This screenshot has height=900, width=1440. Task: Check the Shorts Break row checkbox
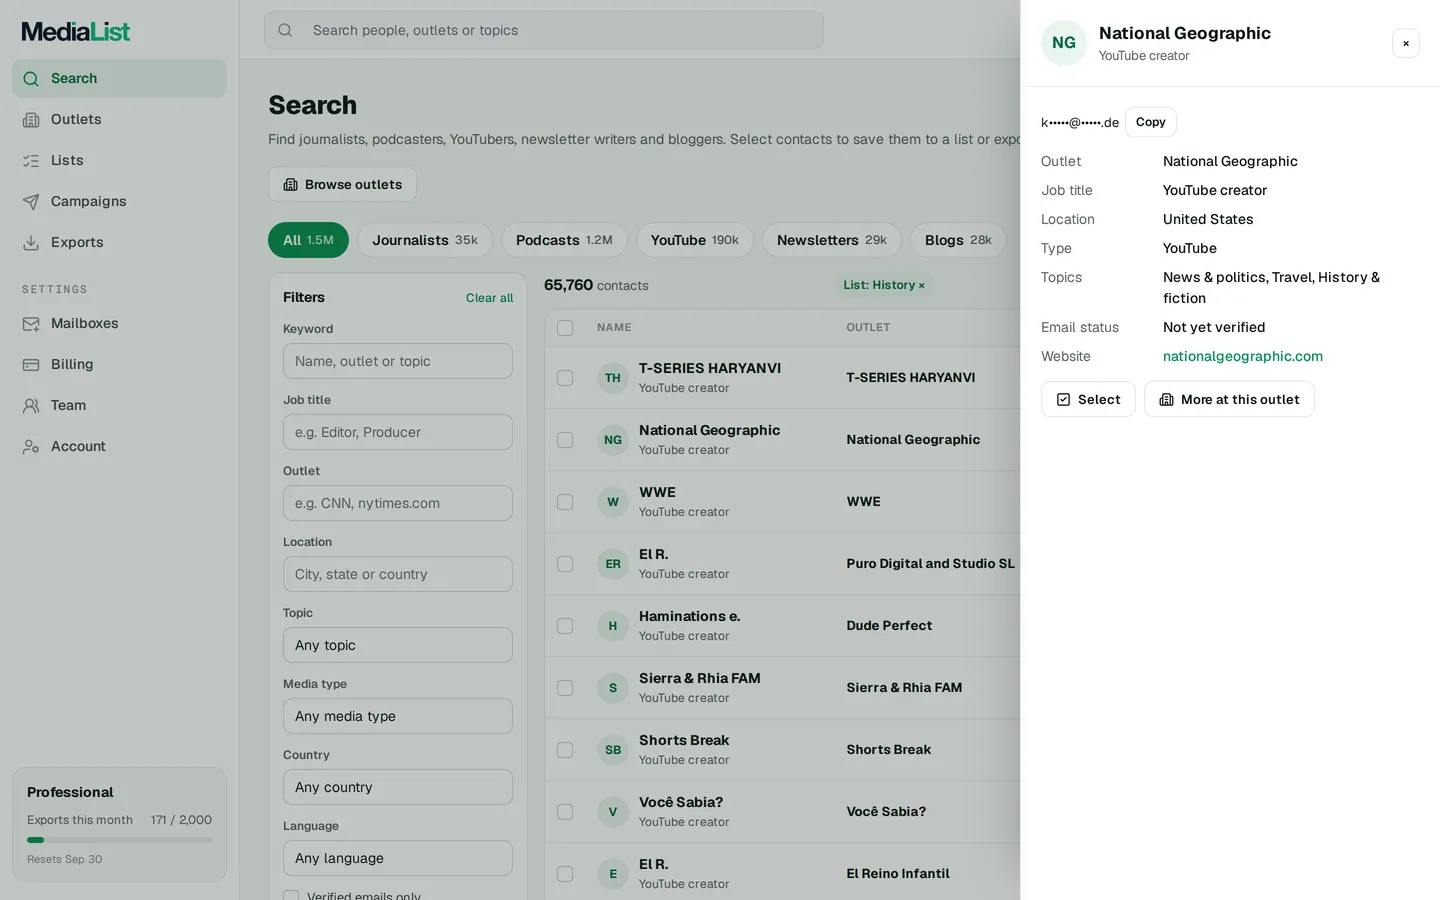[x=565, y=750]
